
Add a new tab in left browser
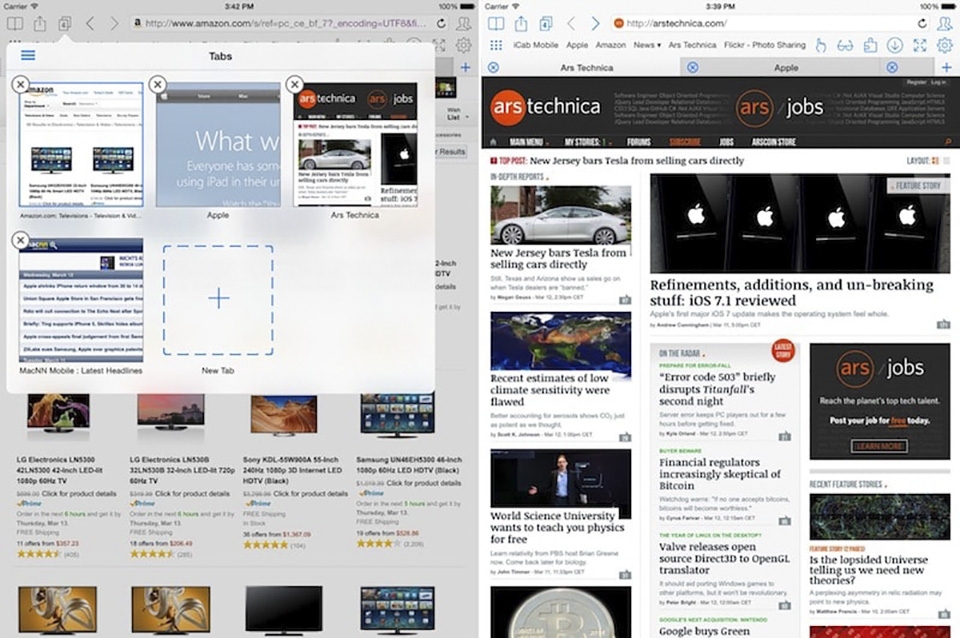[x=465, y=67]
